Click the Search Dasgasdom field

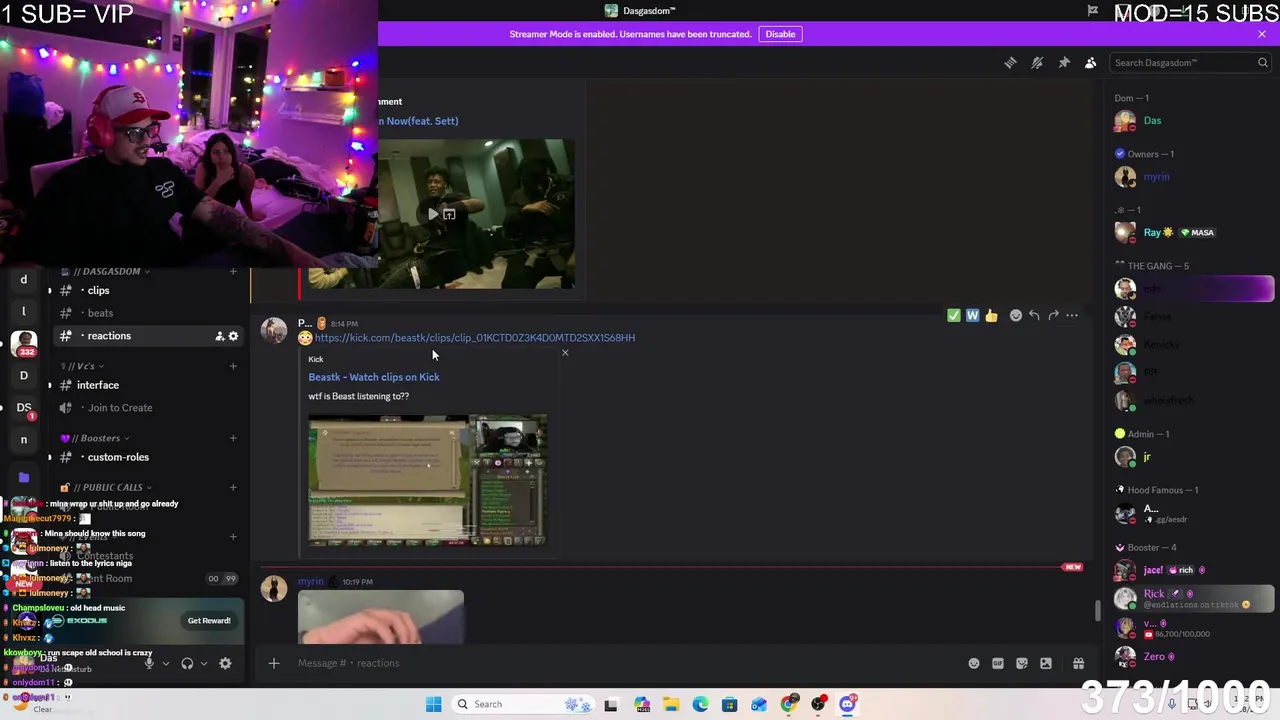1190,62
